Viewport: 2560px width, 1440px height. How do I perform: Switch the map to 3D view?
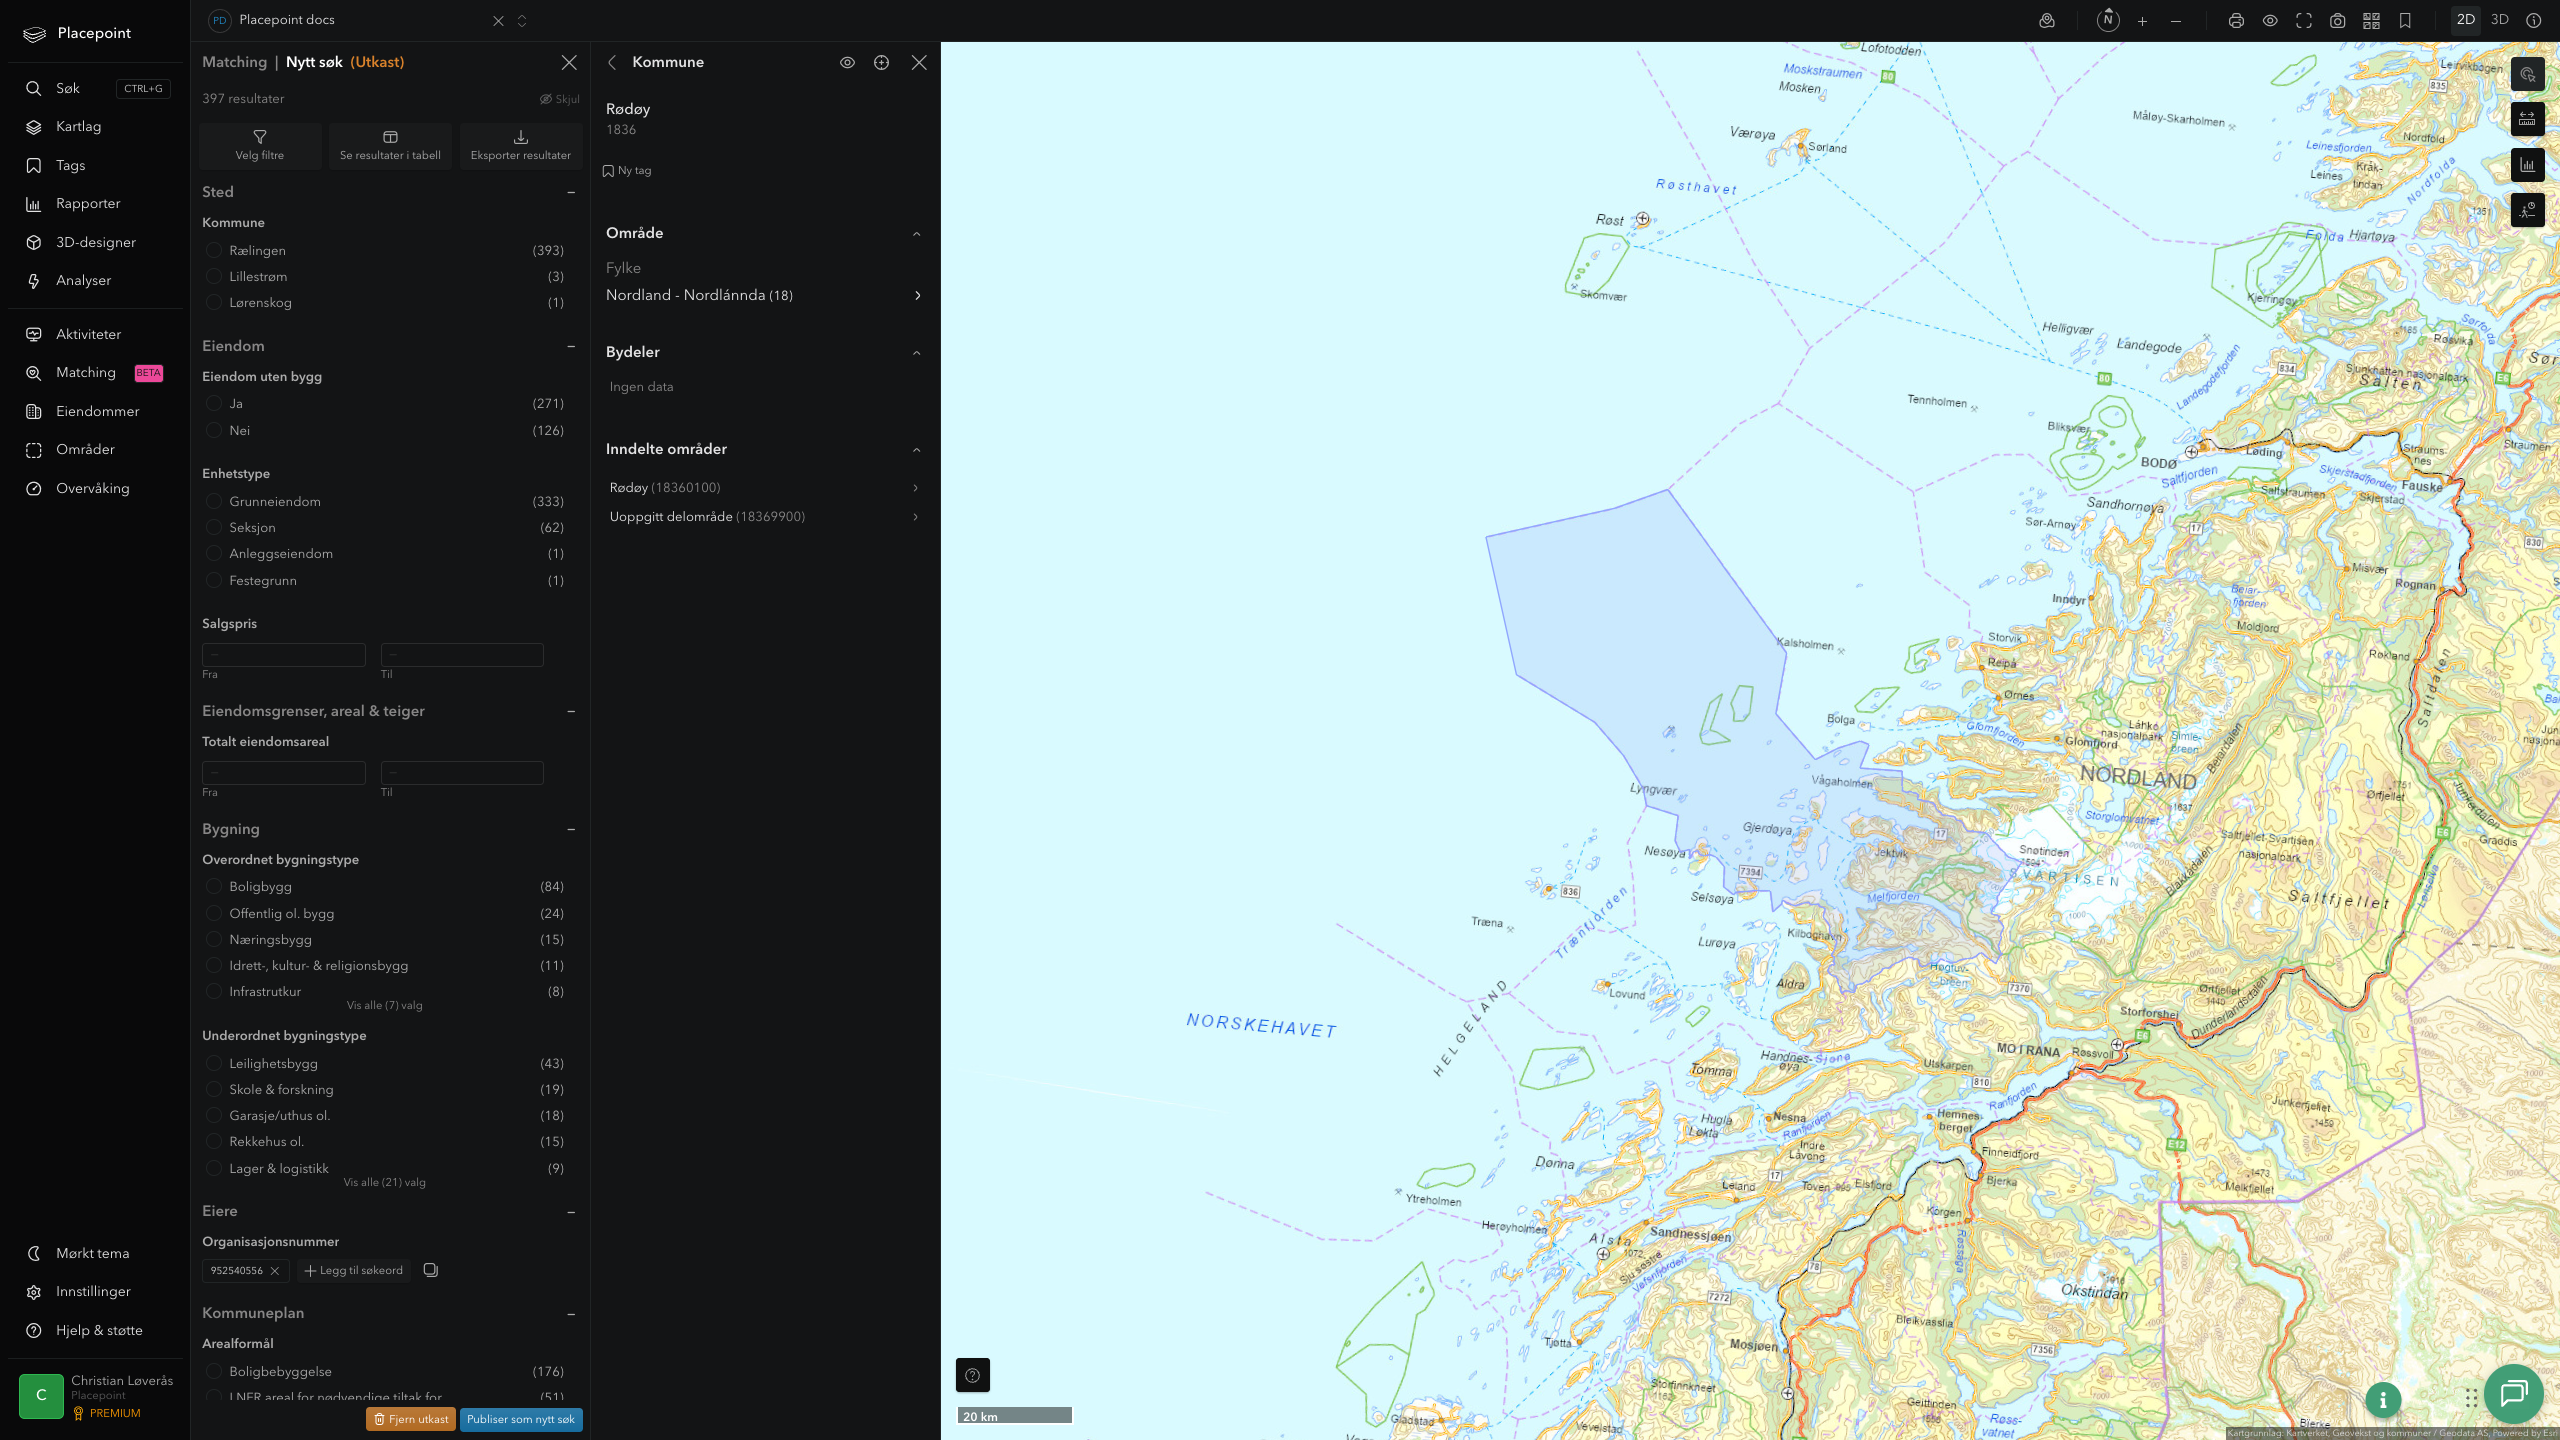point(2500,20)
